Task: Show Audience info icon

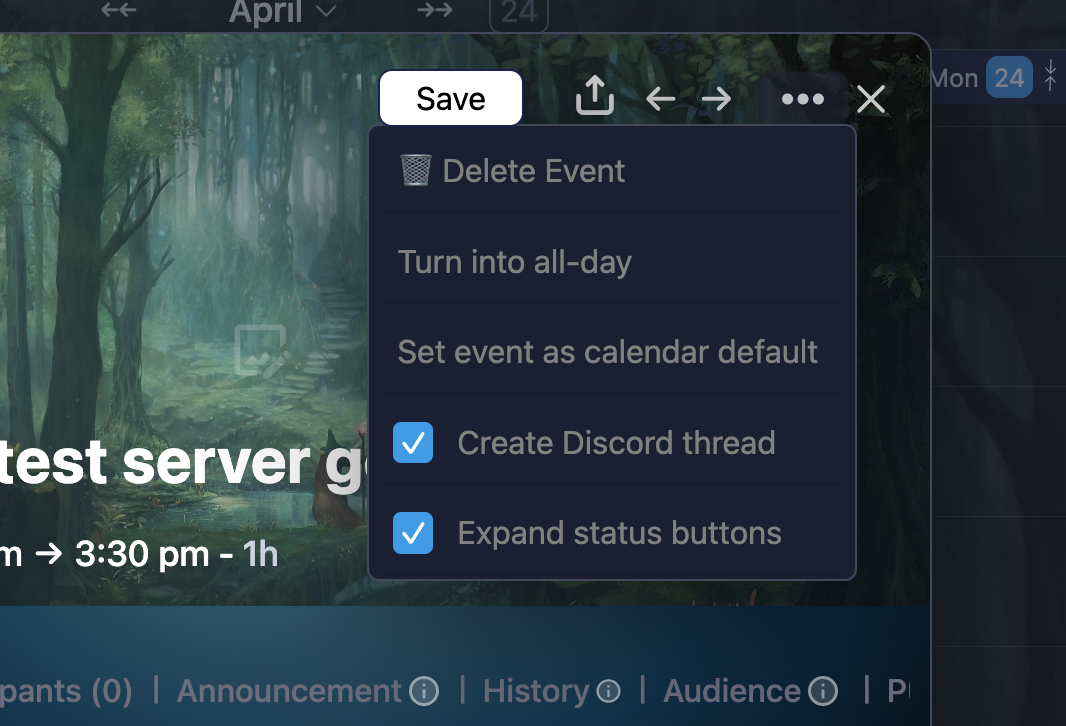Action: point(823,692)
